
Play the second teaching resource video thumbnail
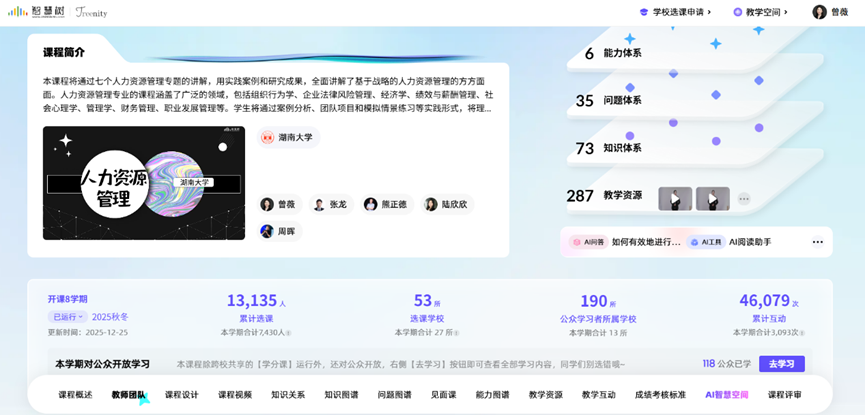[x=712, y=199]
